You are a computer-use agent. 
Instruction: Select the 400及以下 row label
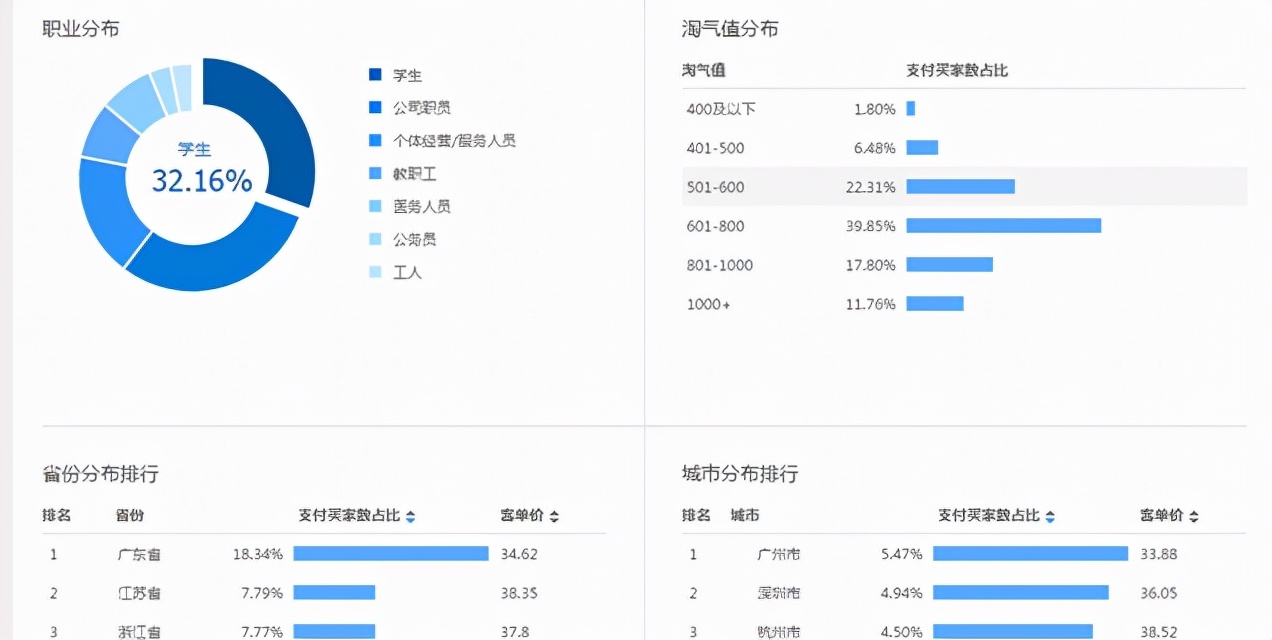tap(721, 108)
